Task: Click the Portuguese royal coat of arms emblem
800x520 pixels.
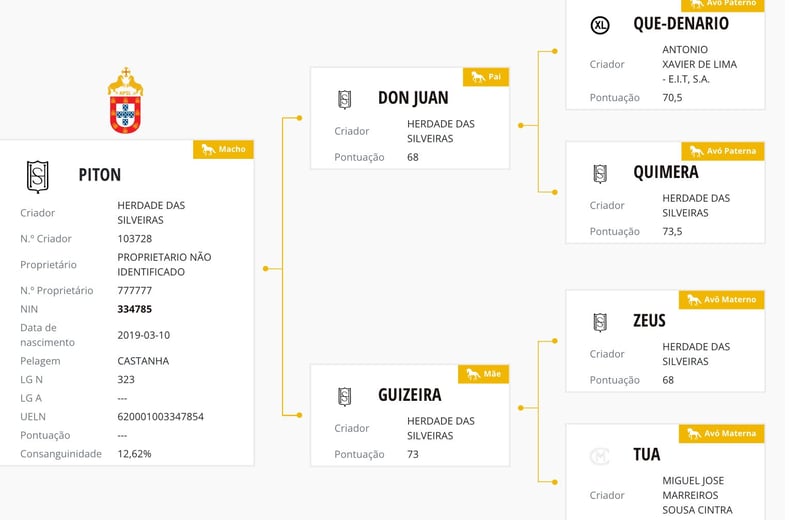Action: [x=125, y=101]
